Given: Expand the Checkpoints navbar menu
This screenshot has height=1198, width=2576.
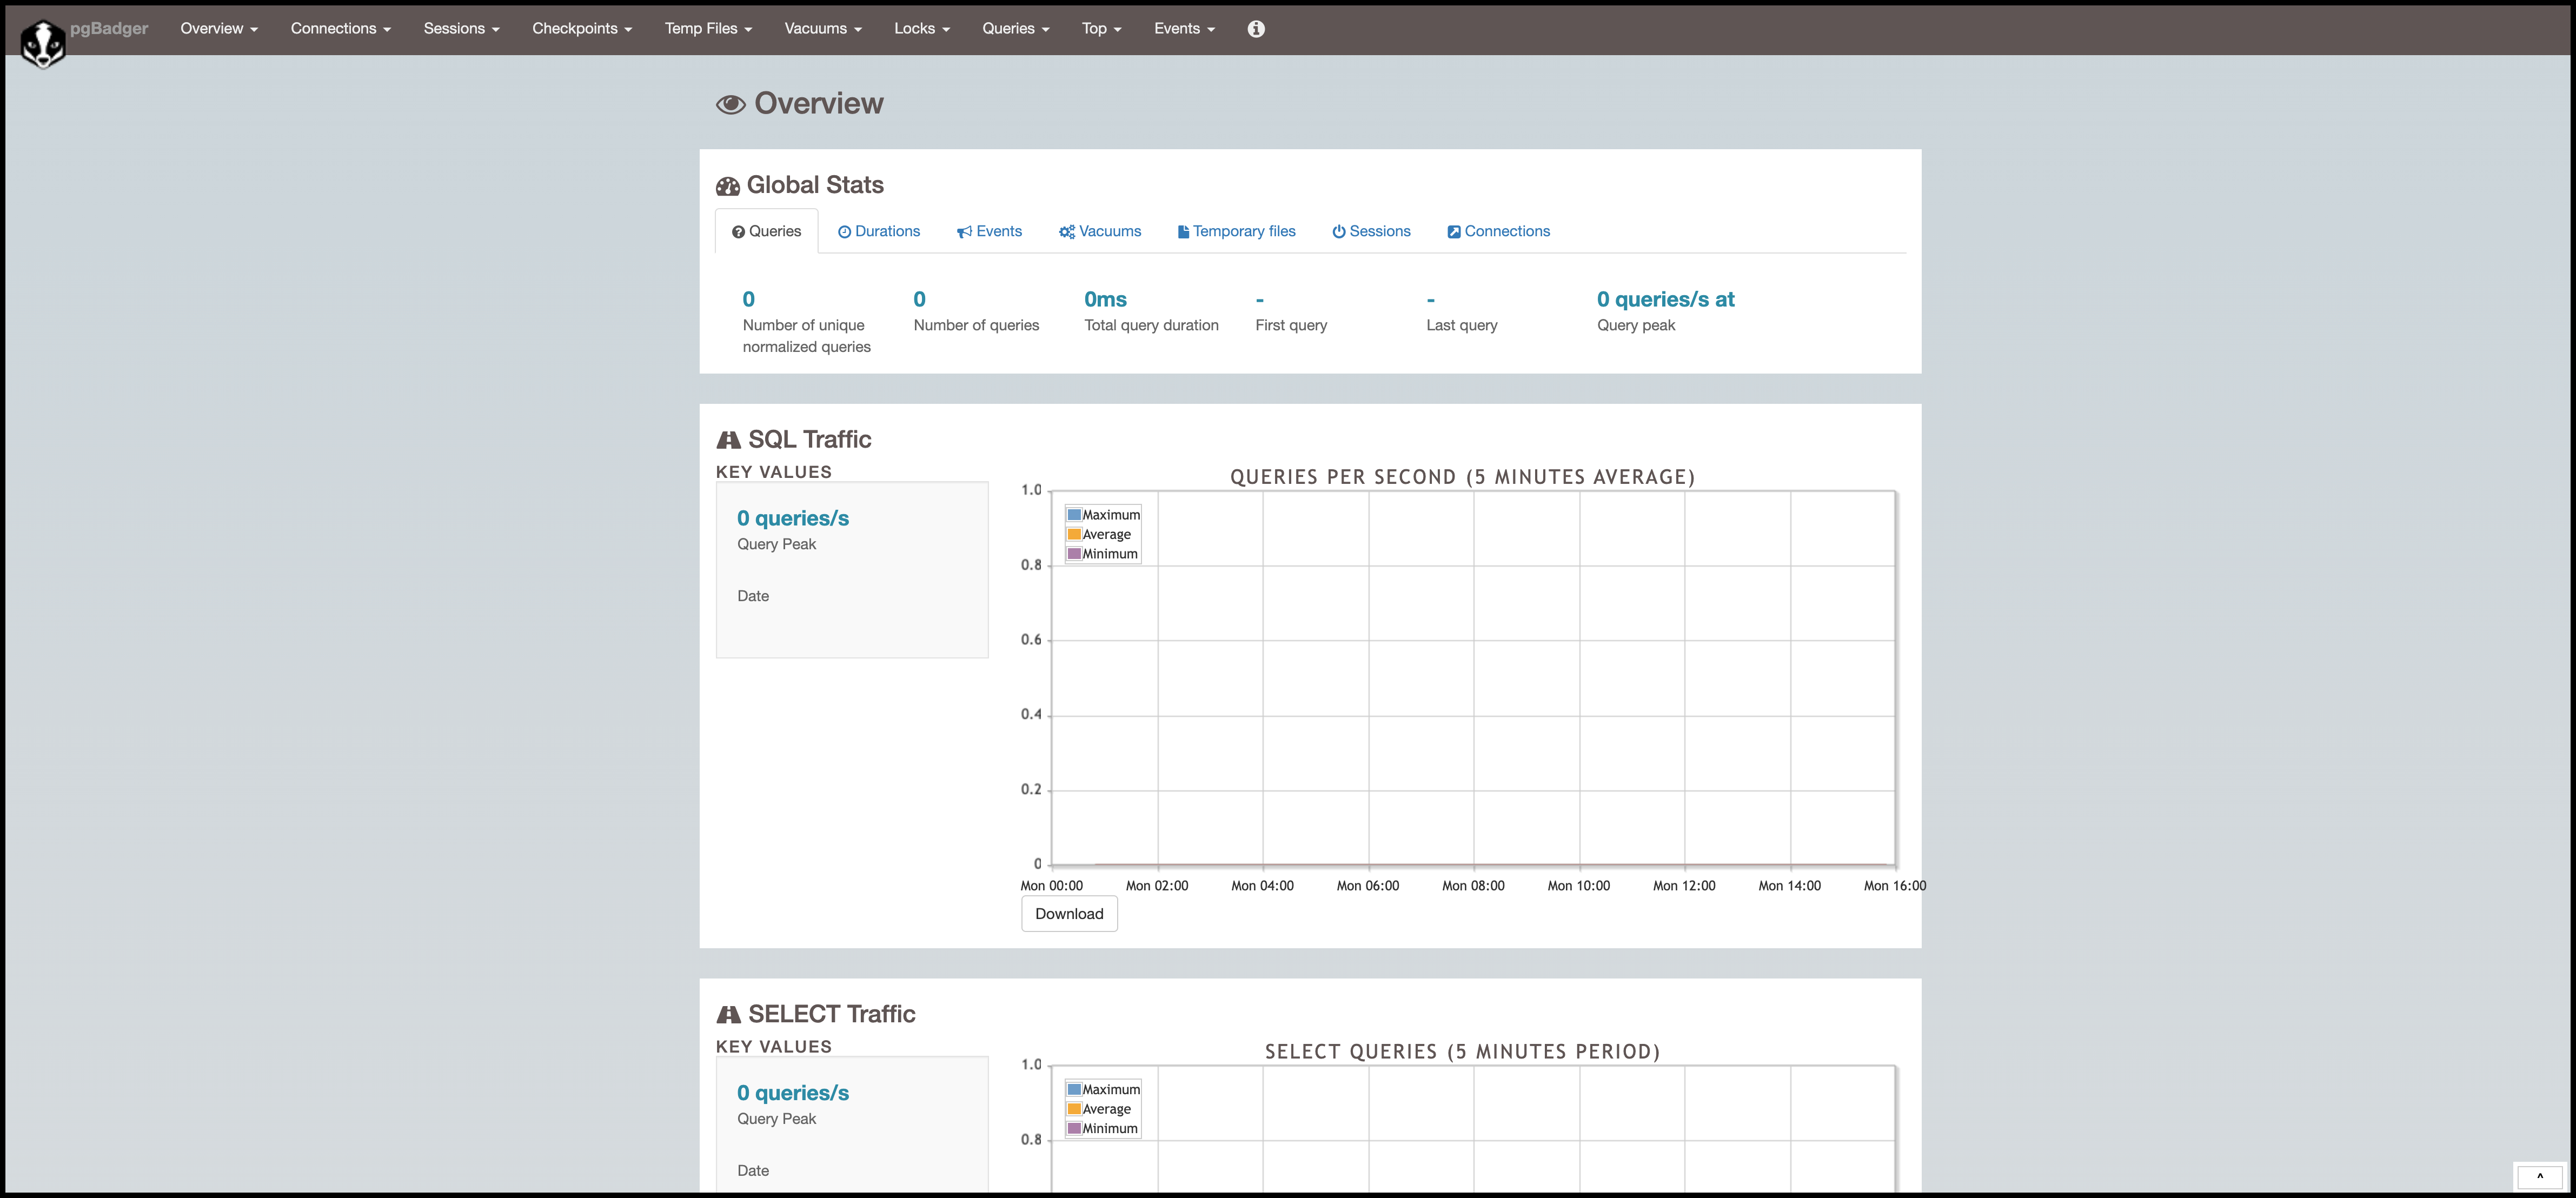Looking at the screenshot, I should click(581, 29).
